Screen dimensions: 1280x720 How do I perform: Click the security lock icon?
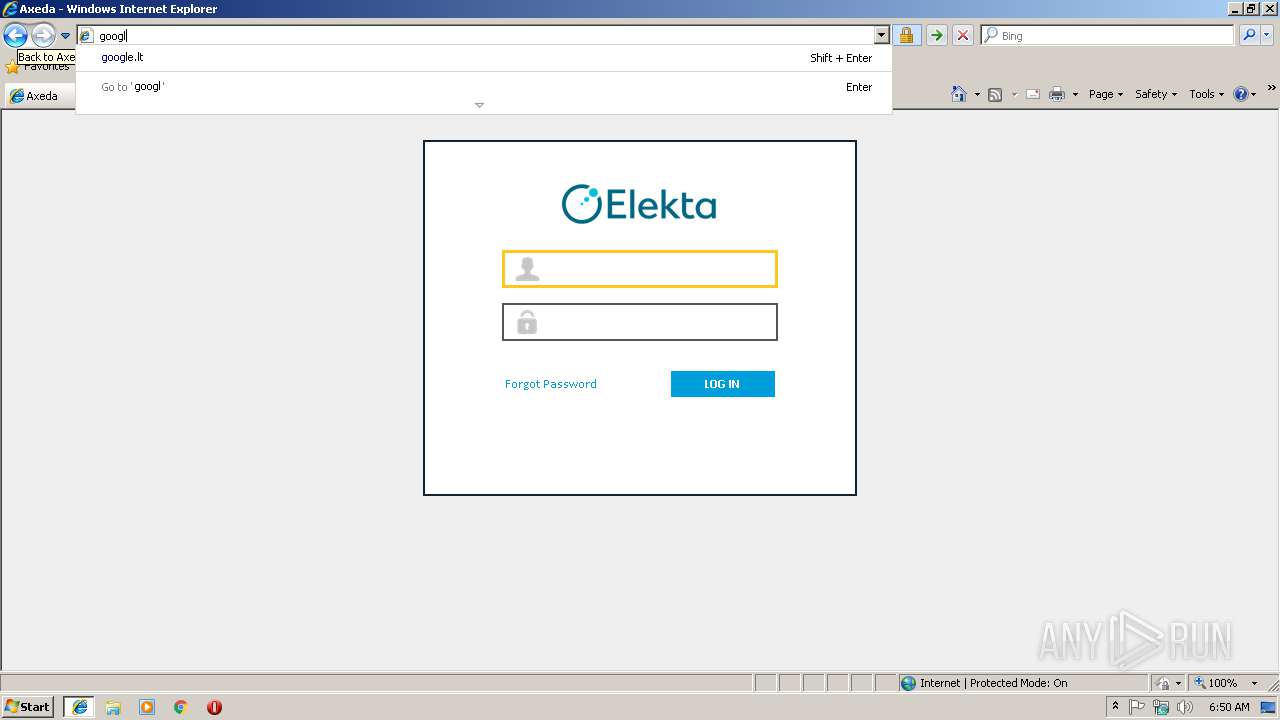pyautogui.click(x=906, y=36)
